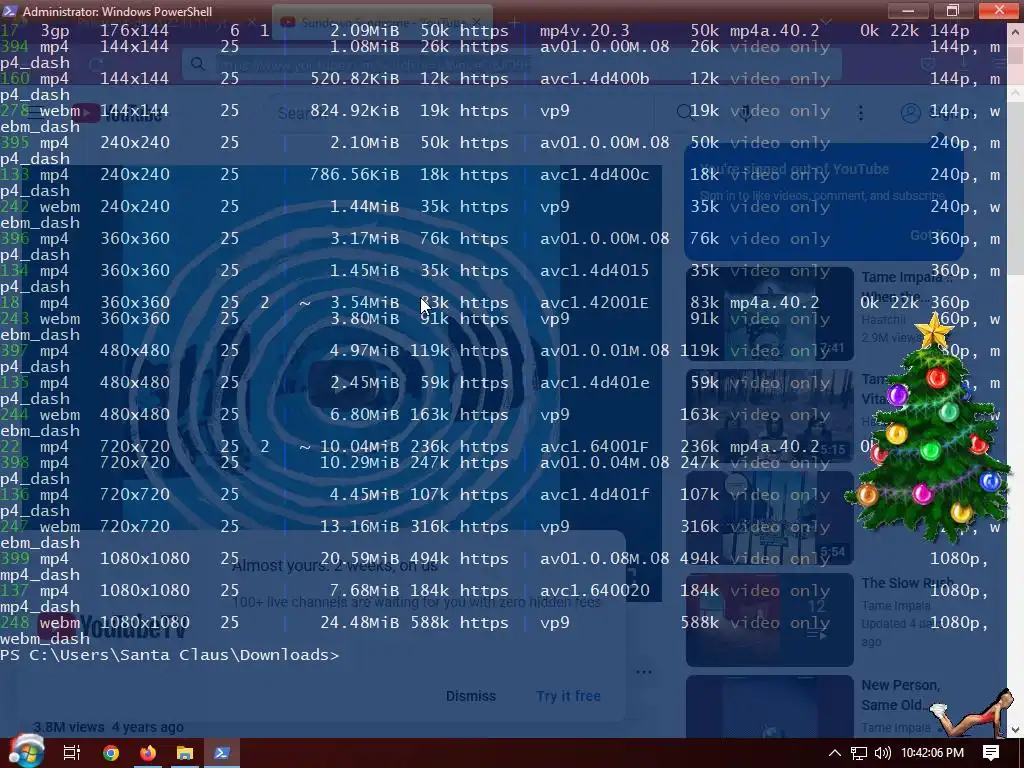Click the PowerShell scrollbar up arrow

1016,34
